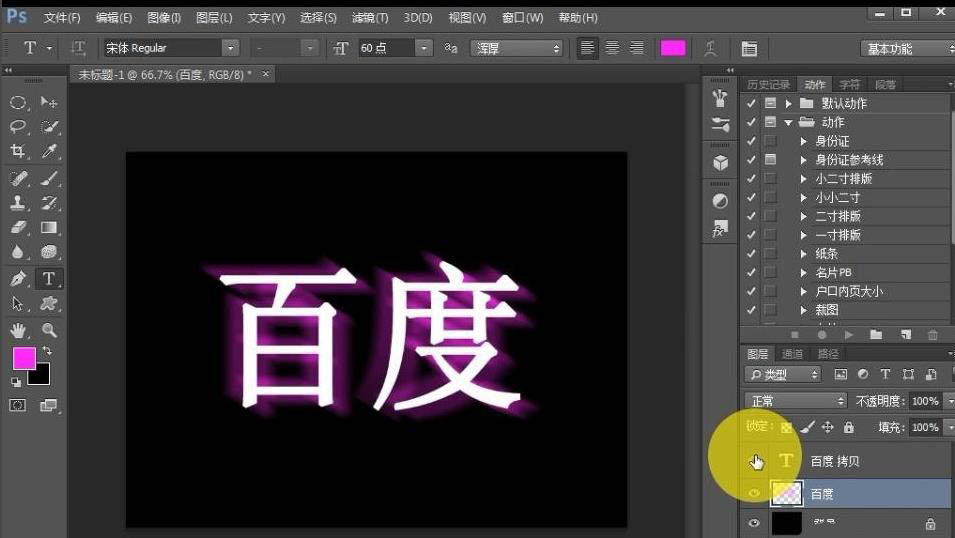Viewport: 955px width, 538px height.
Task: Create new action set folder
Action: [x=876, y=334]
